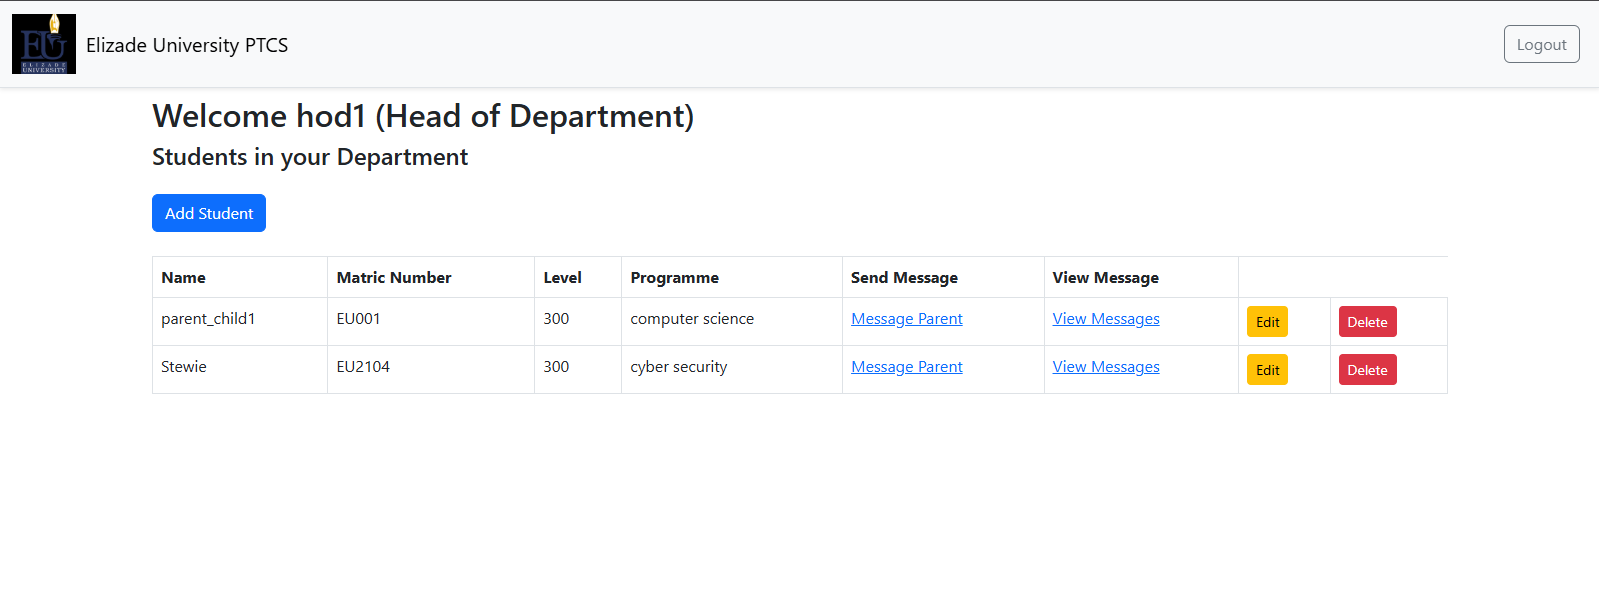Viewport: 1599px width, 613px height.
Task: View messages for Stewie
Action: click(x=1105, y=367)
